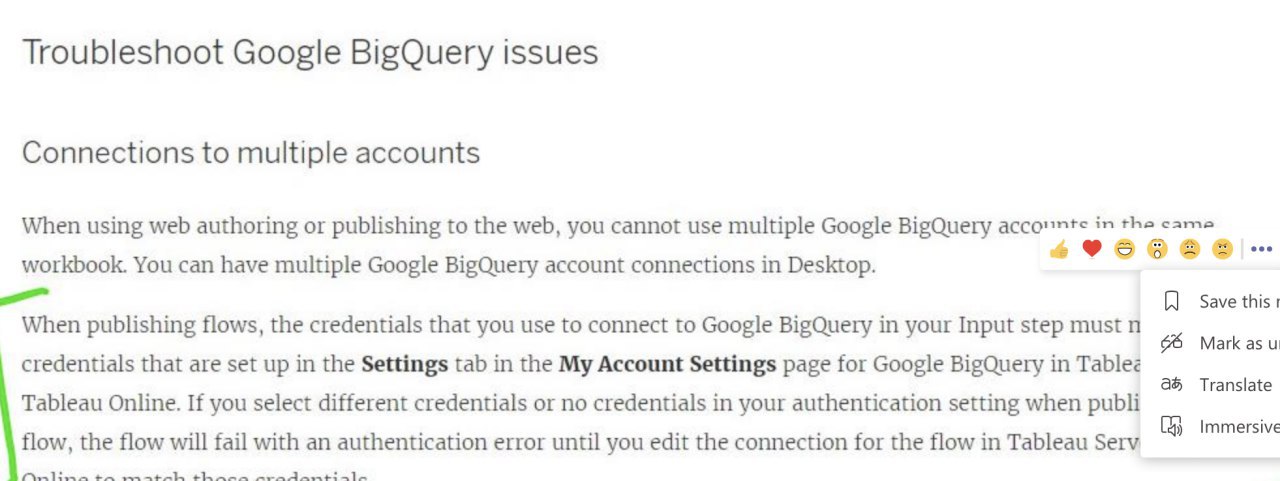Click the immersive reader book-speaker icon
The image size is (1280, 481).
[1172, 427]
